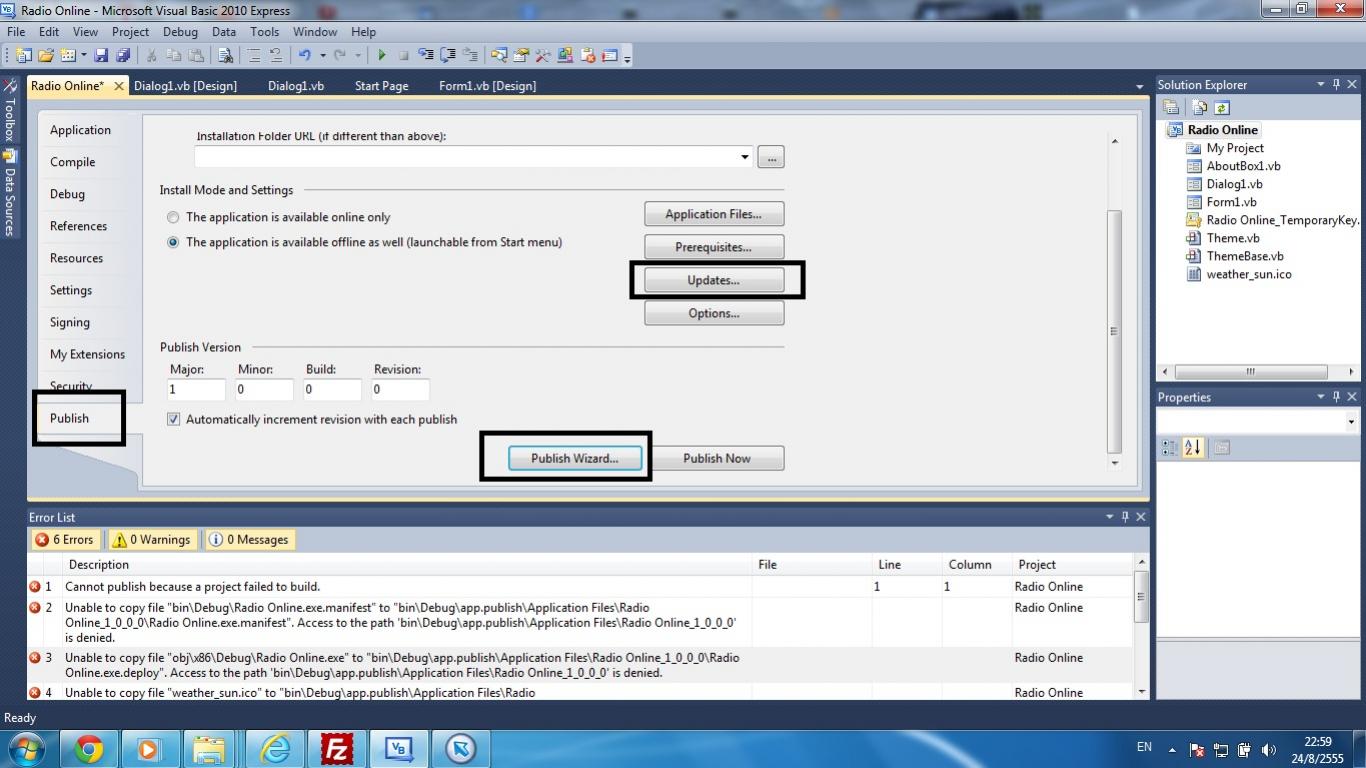Click the Find in Files binoculars icon
Image resolution: width=1366 pixels, height=768 pixels.
(x=226, y=55)
